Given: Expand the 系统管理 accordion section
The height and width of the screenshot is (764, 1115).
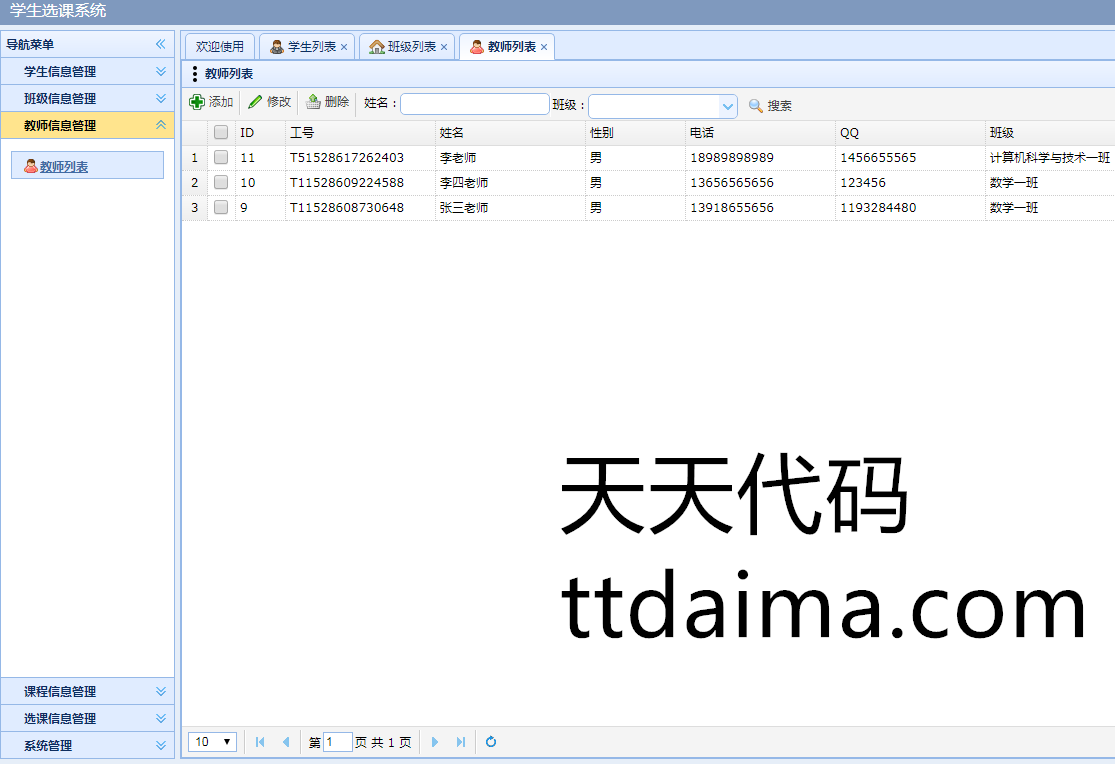Looking at the screenshot, I should (x=160, y=746).
